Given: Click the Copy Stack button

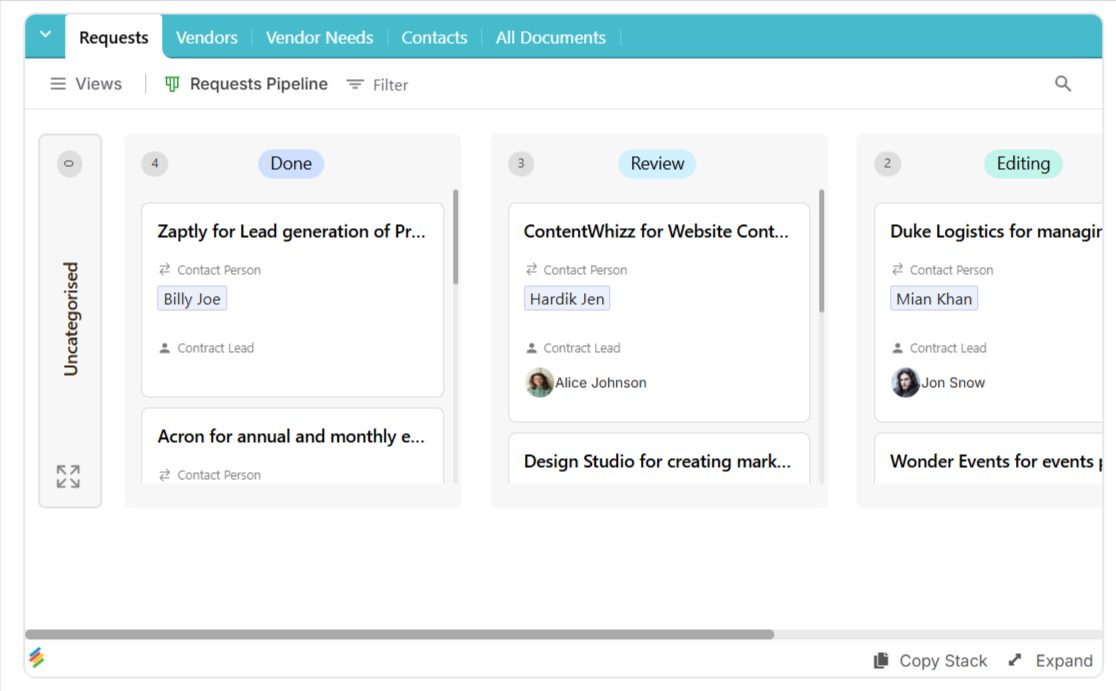Looking at the screenshot, I should click(x=930, y=661).
